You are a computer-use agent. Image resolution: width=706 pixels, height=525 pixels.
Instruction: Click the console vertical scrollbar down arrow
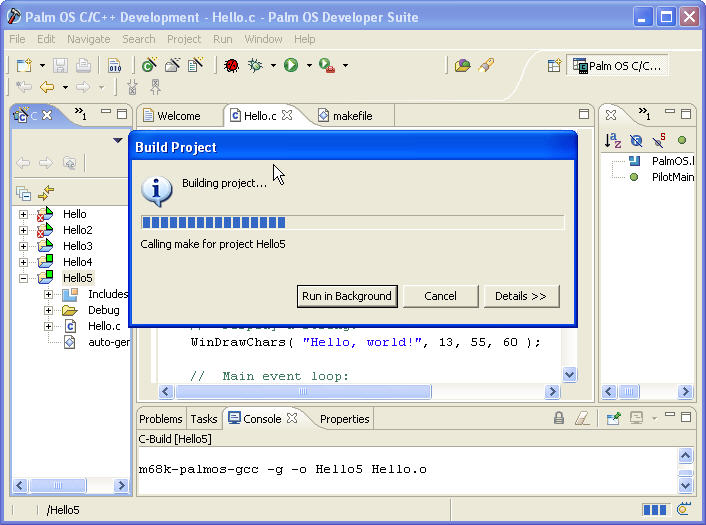pos(685,485)
